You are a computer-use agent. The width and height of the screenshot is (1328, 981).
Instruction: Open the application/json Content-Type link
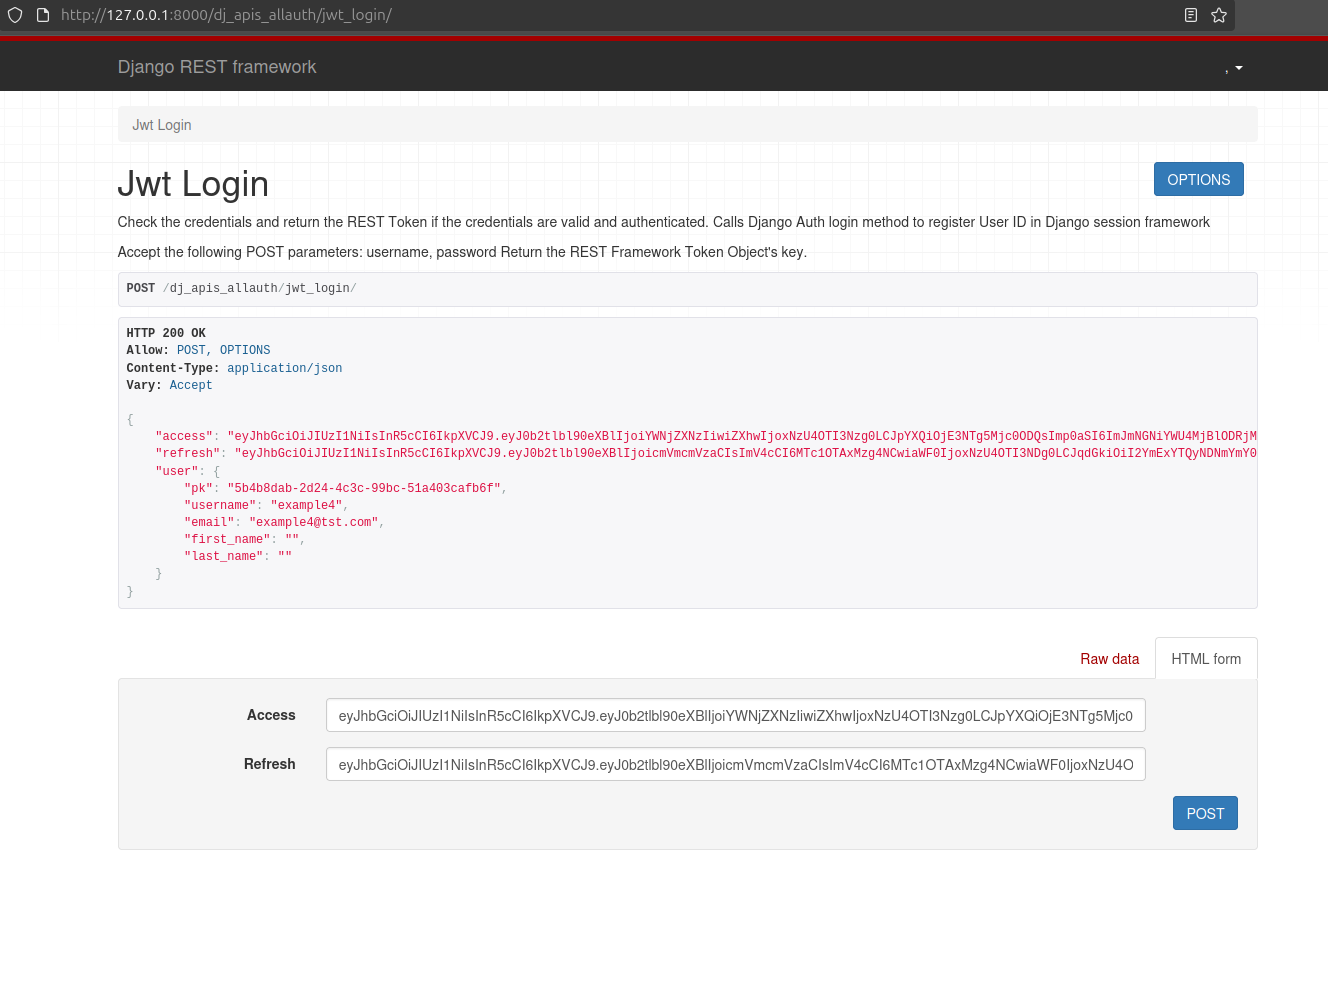tap(284, 368)
